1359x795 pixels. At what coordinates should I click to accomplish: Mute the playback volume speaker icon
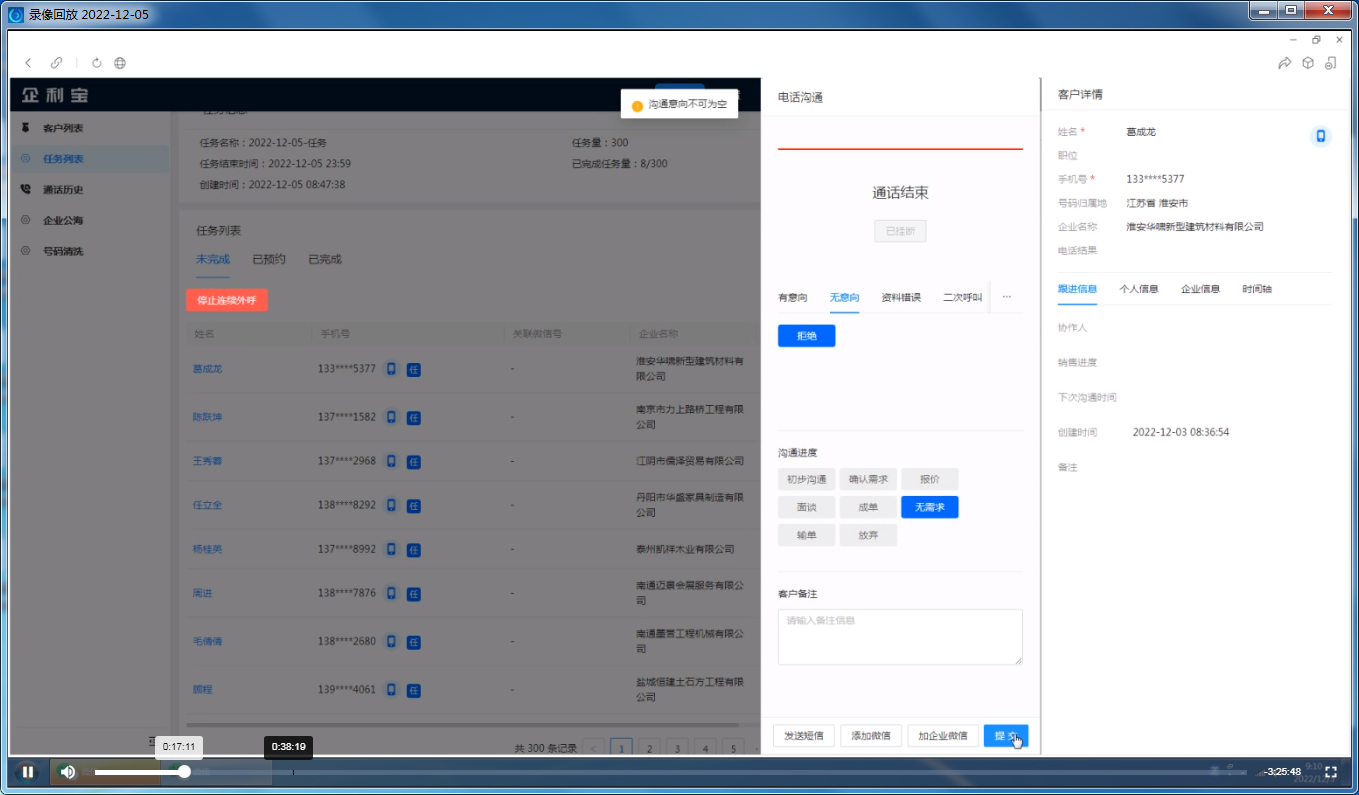pyautogui.click(x=67, y=771)
